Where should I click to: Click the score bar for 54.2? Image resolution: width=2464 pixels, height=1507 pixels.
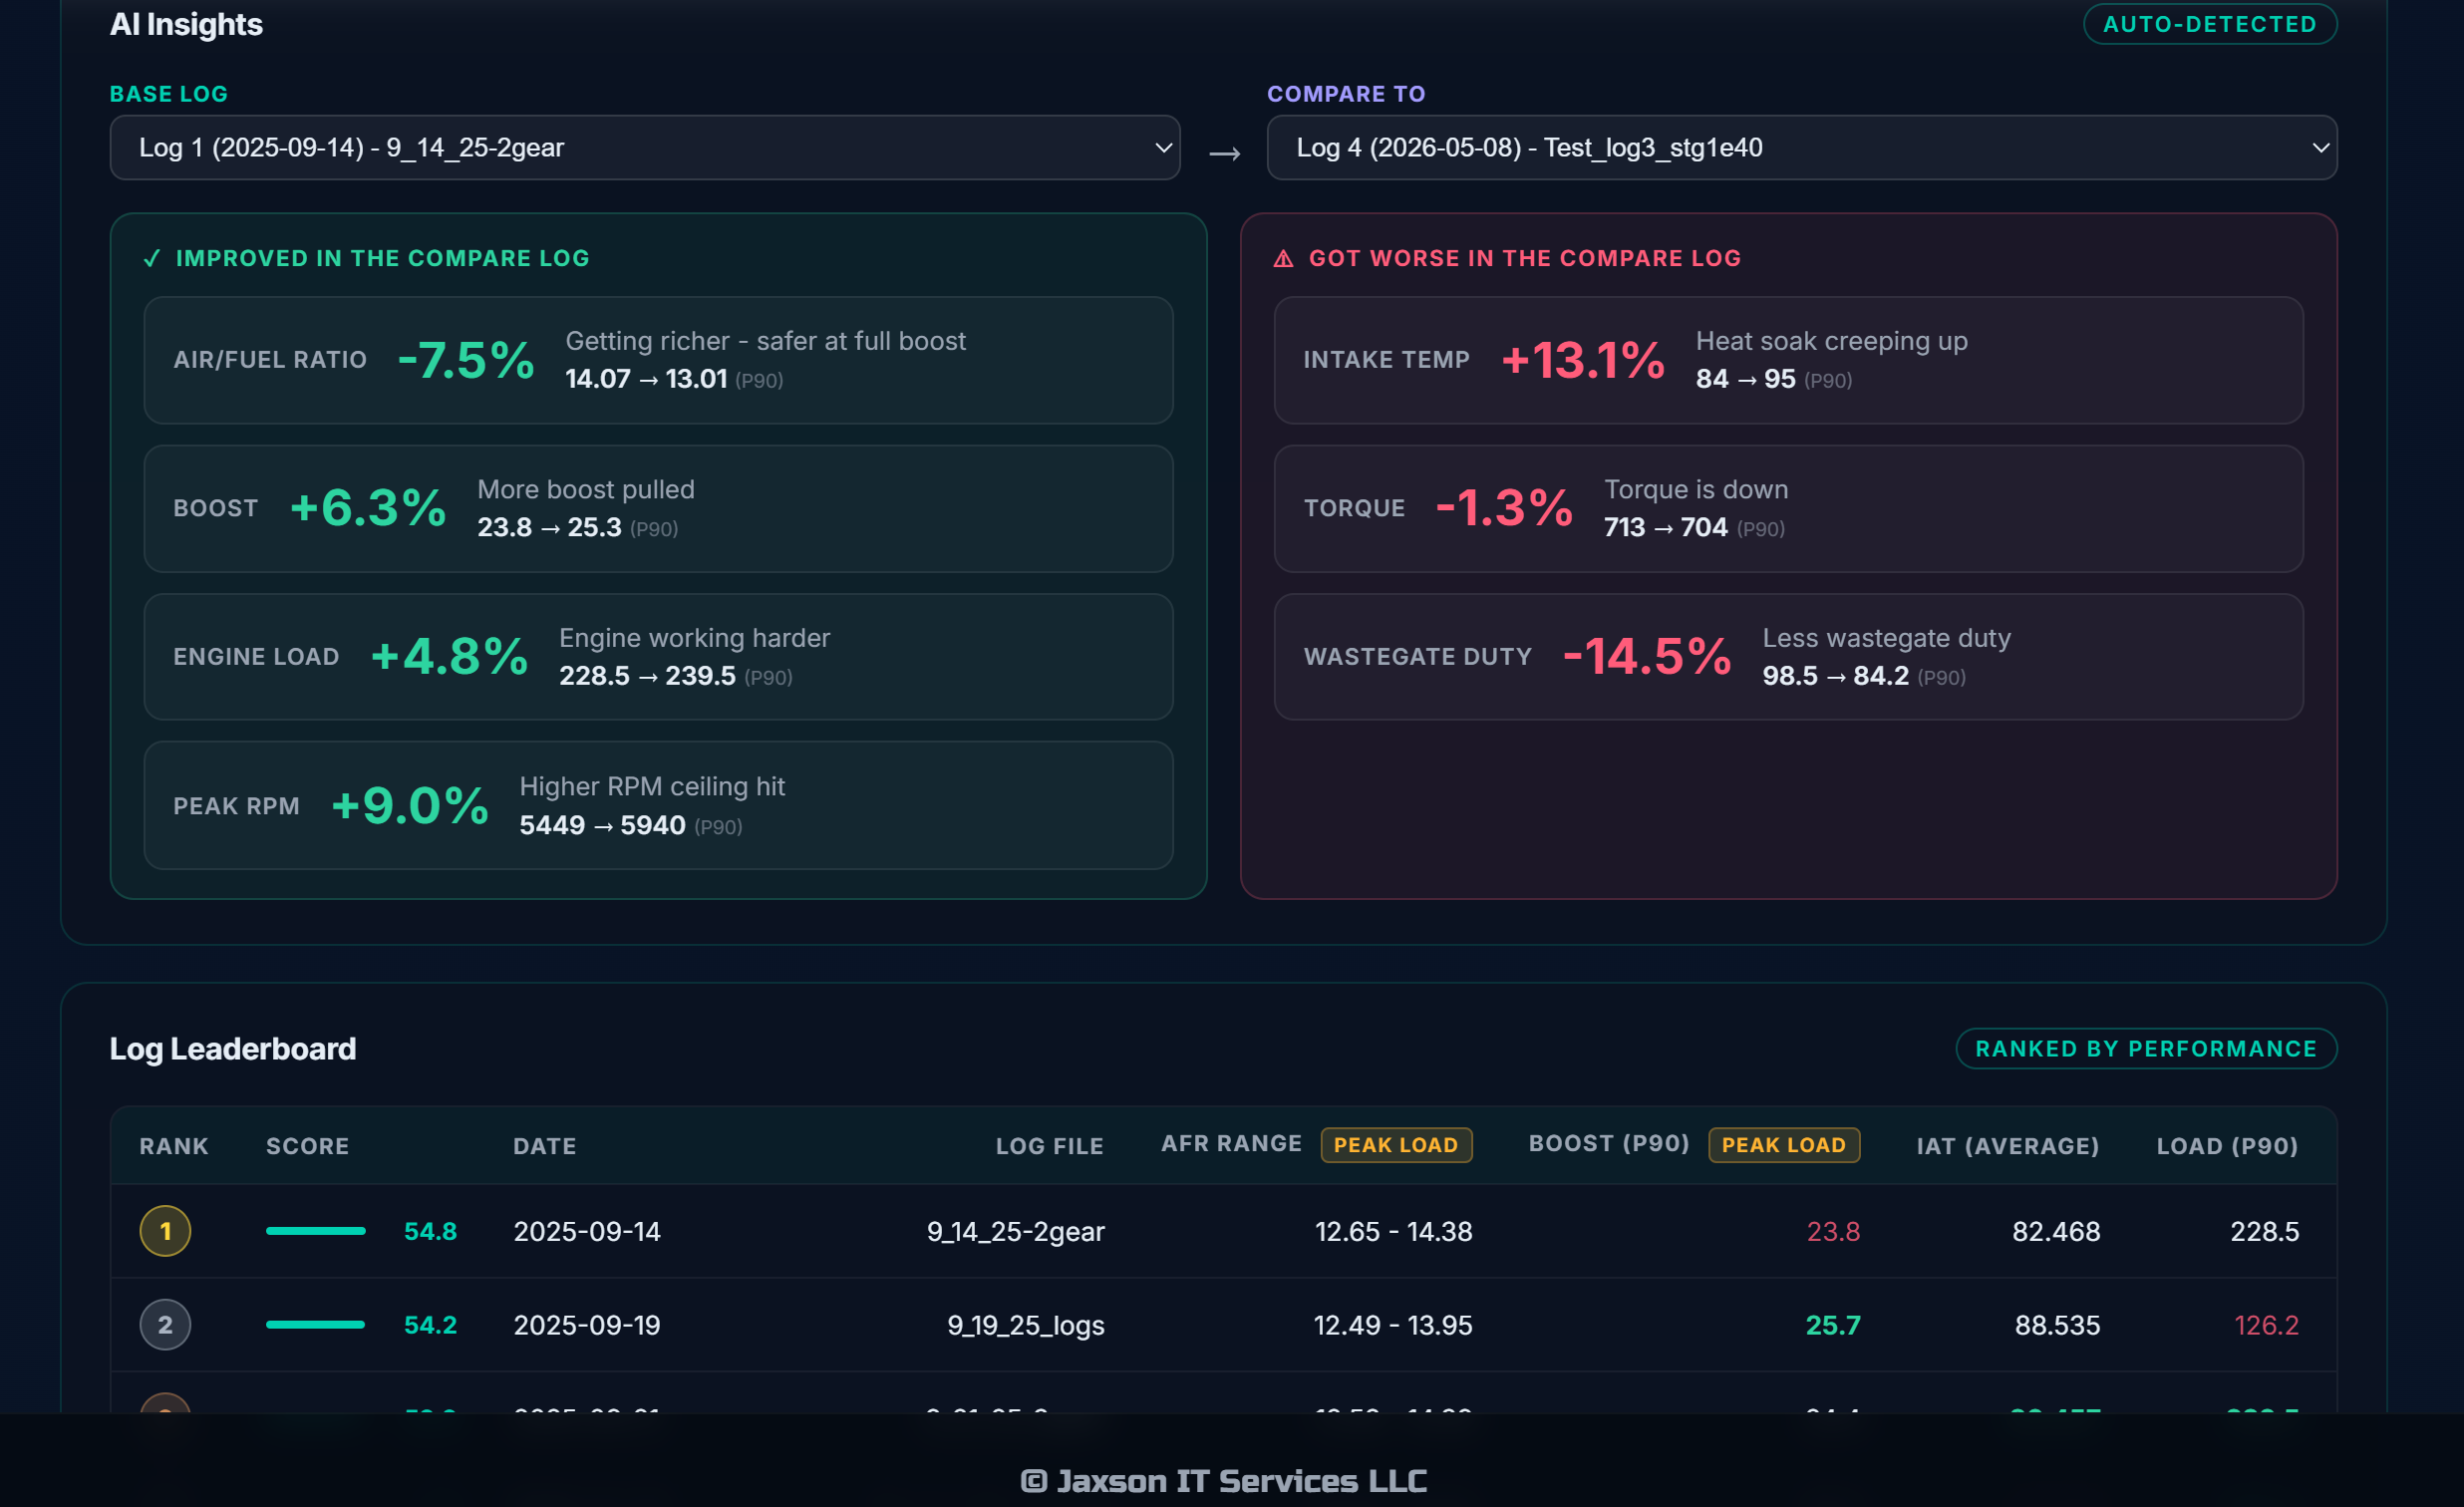[316, 1325]
